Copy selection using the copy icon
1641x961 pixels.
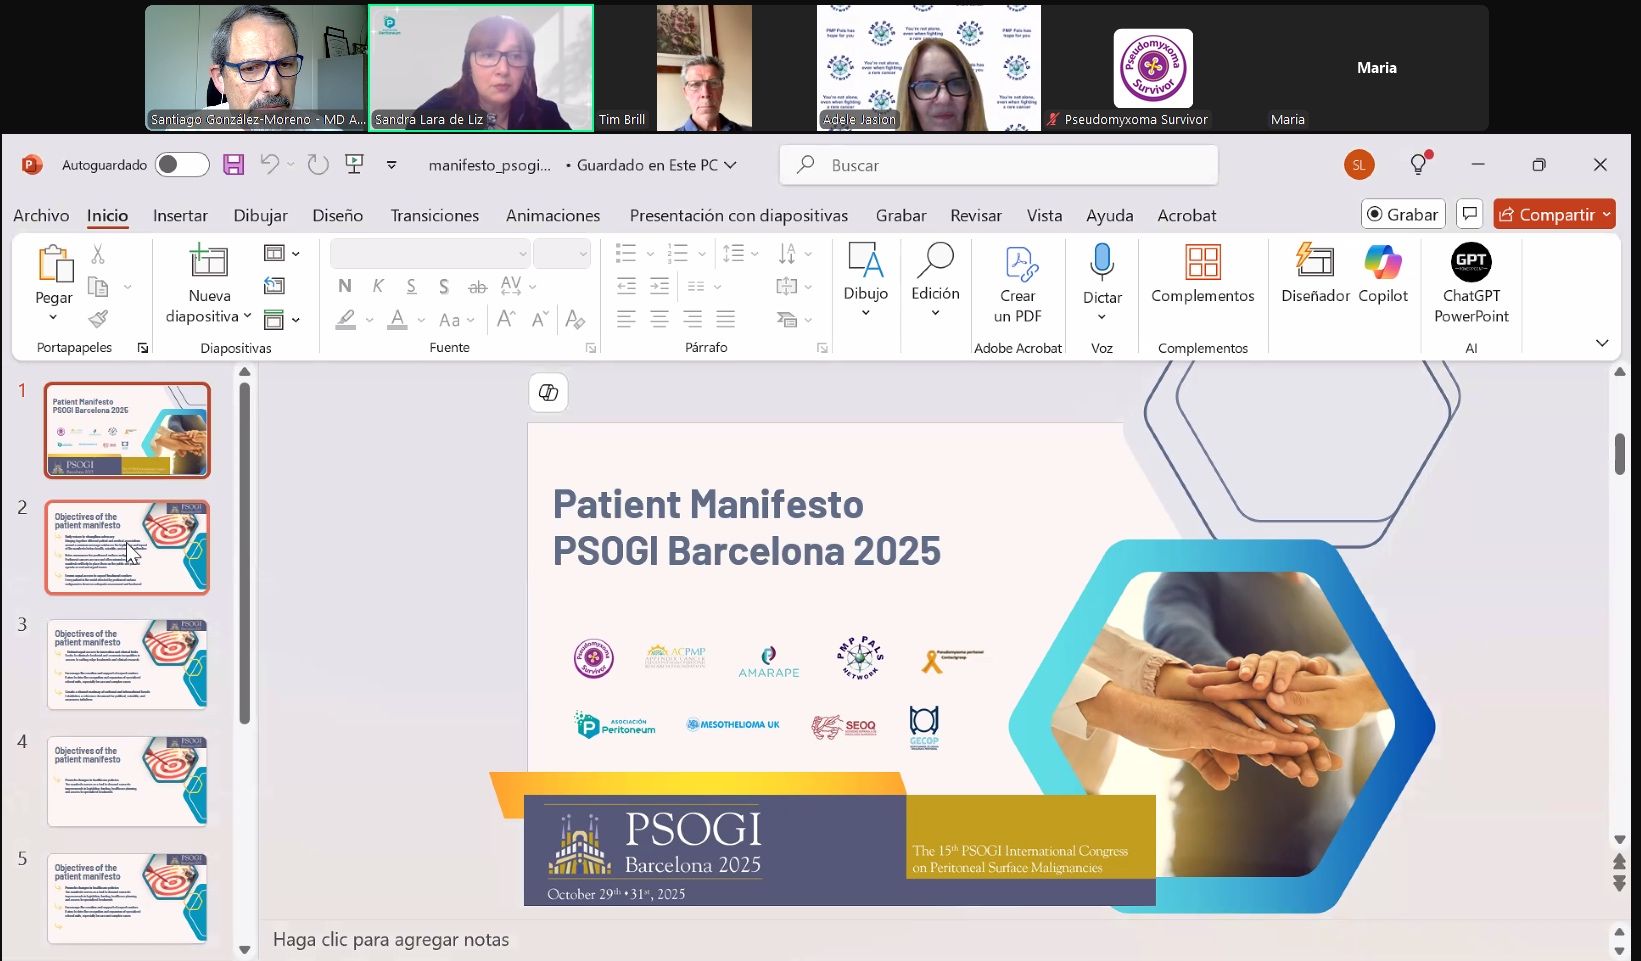pos(98,287)
